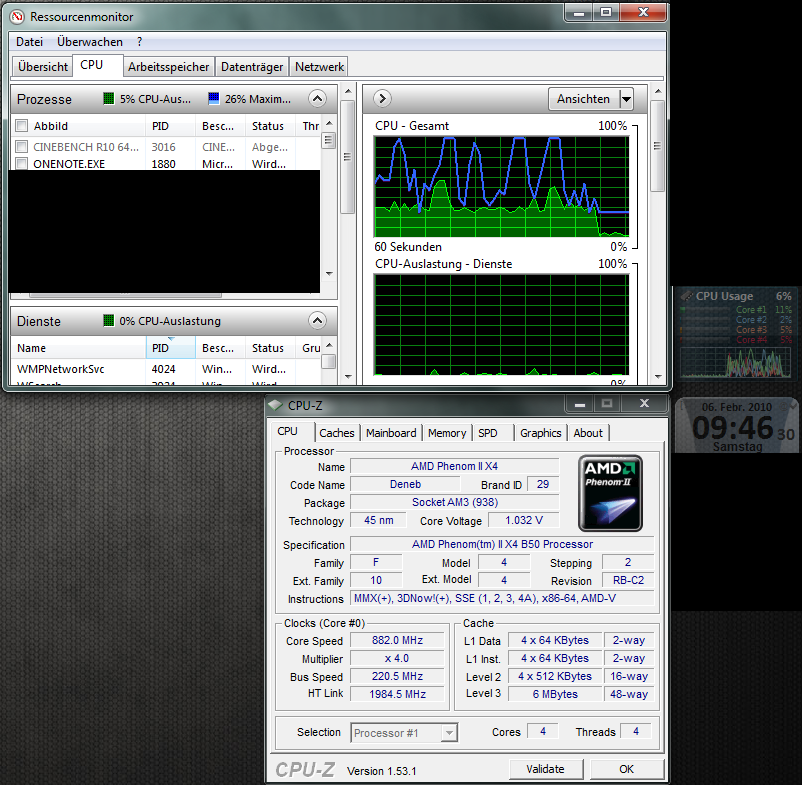Click the process list scroll-up arrow
Image resolution: width=802 pixels, height=785 pixels.
pyautogui.click(x=329, y=123)
